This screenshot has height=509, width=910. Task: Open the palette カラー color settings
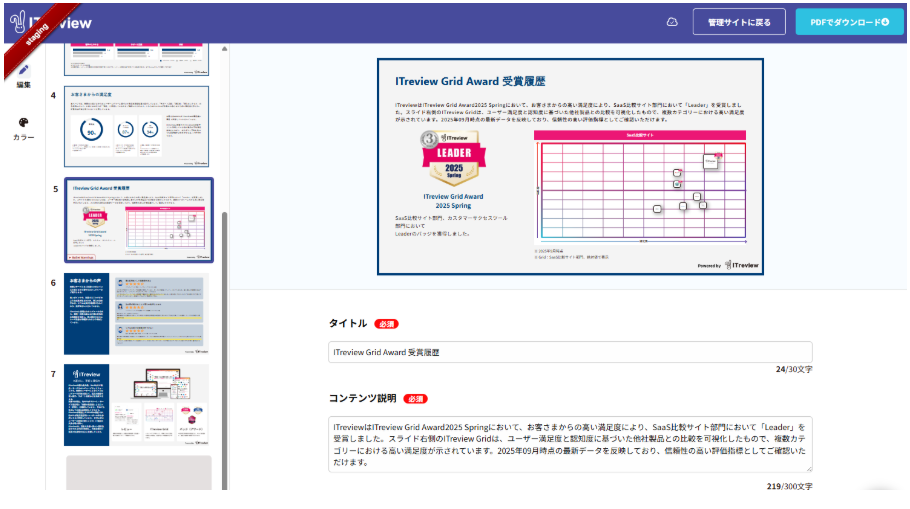click(24, 128)
